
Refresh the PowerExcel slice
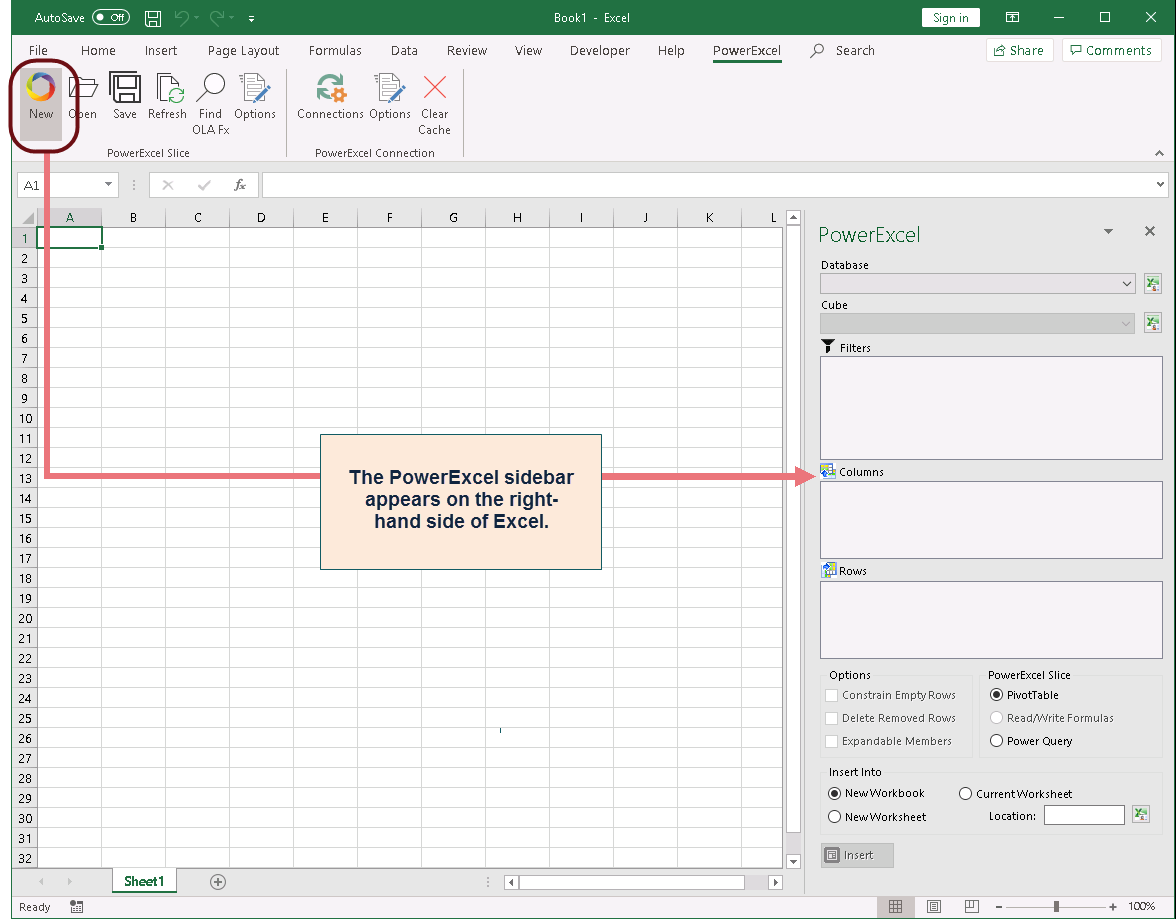(169, 88)
